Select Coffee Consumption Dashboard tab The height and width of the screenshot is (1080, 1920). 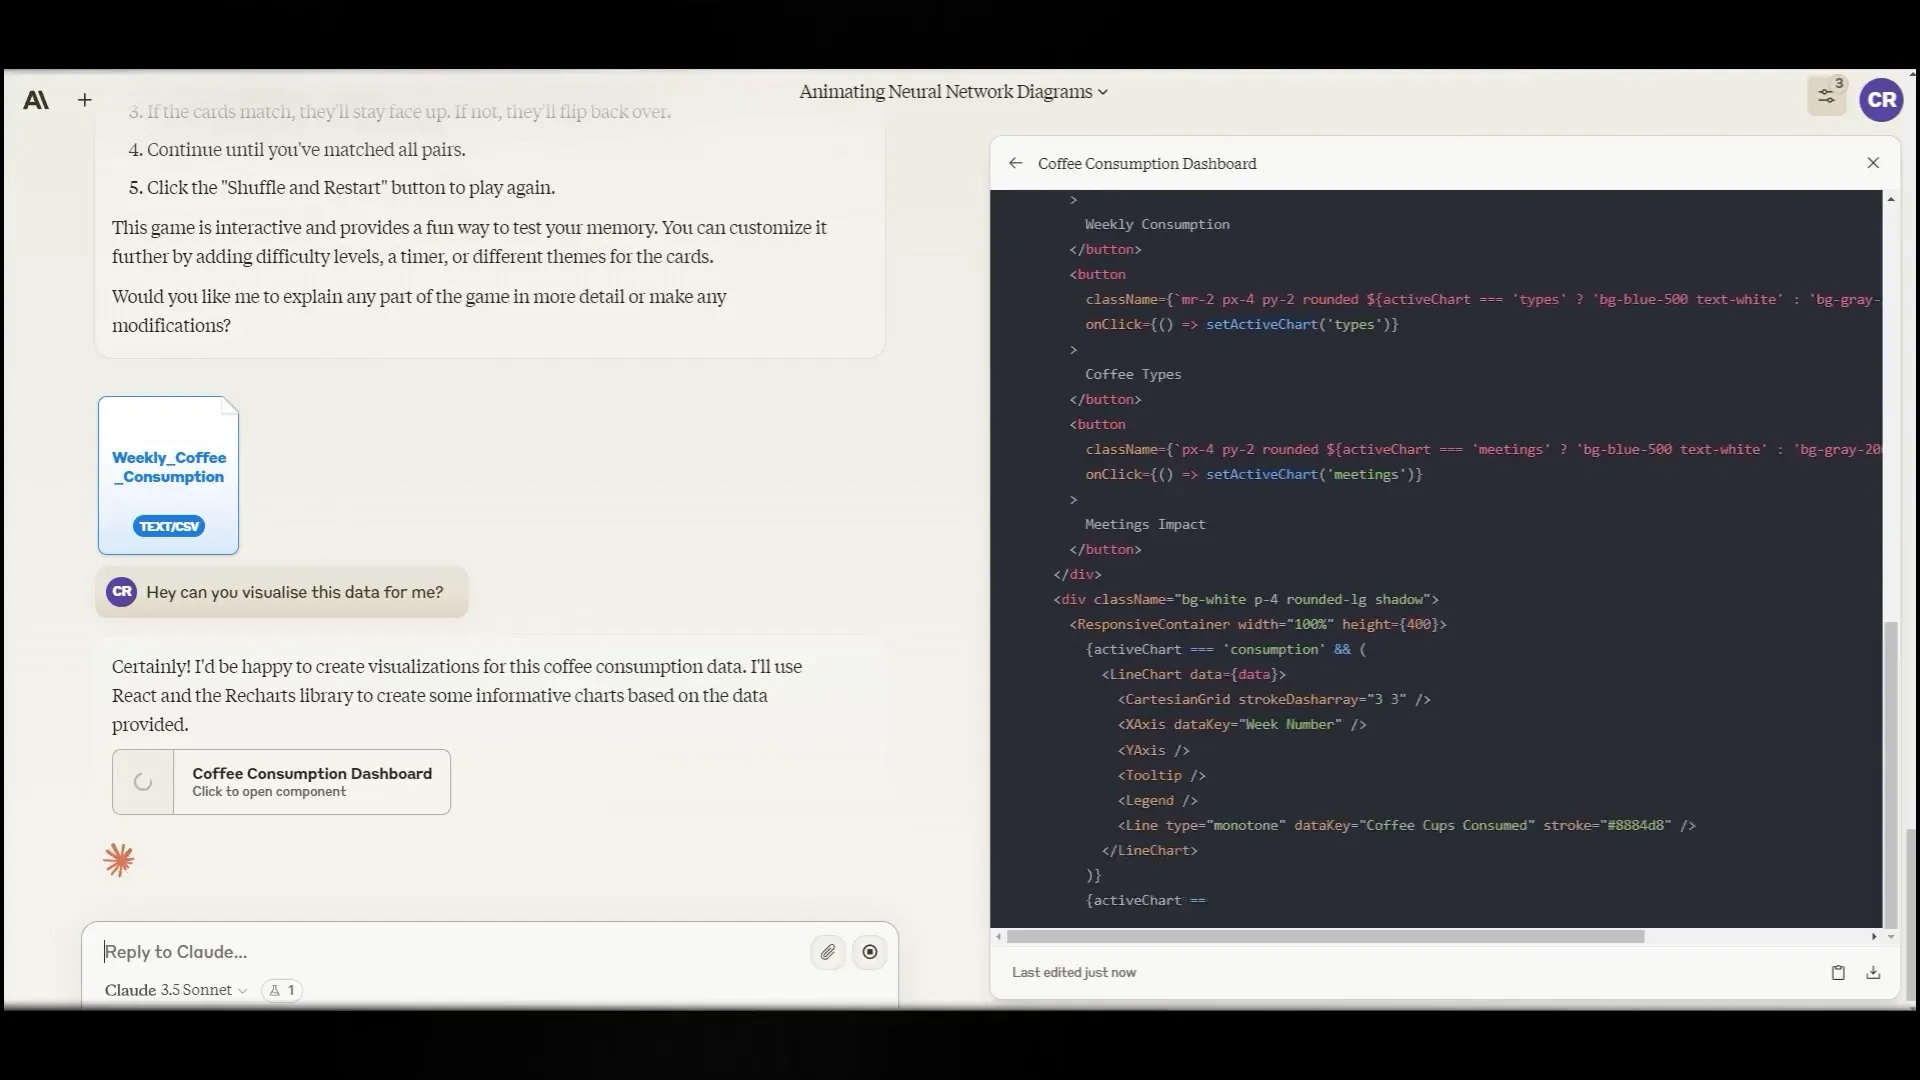coord(1147,162)
